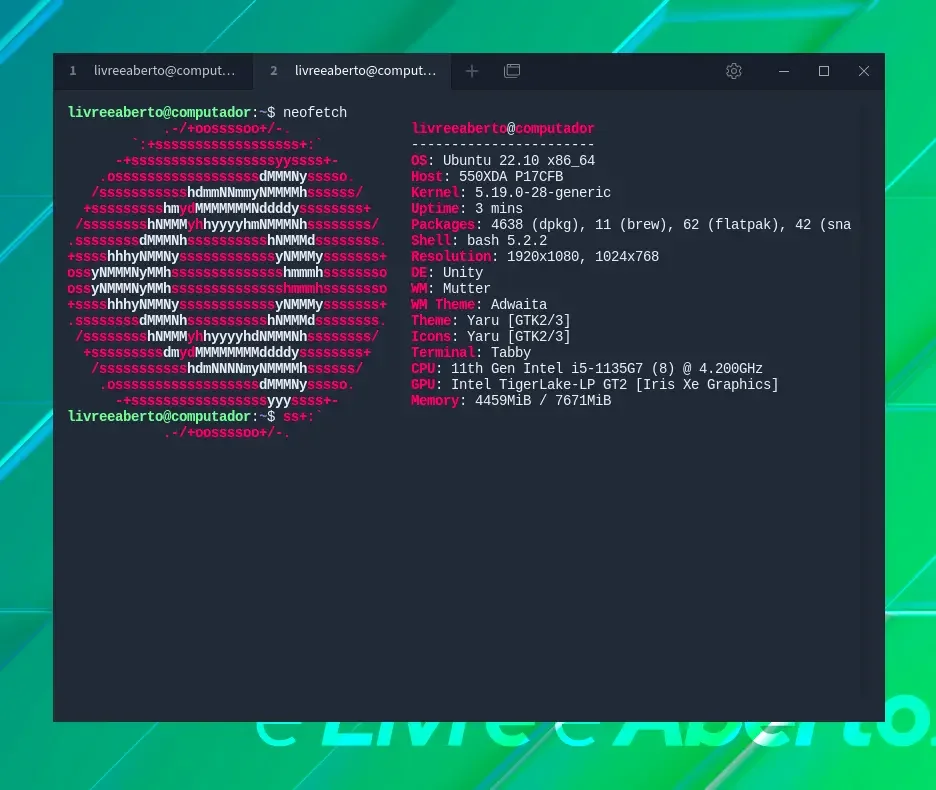Click the OS: Ubuntu 22.10 x86_64 line
Image resolution: width=936 pixels, height=790 pixels.
click(x=503, y=161)
